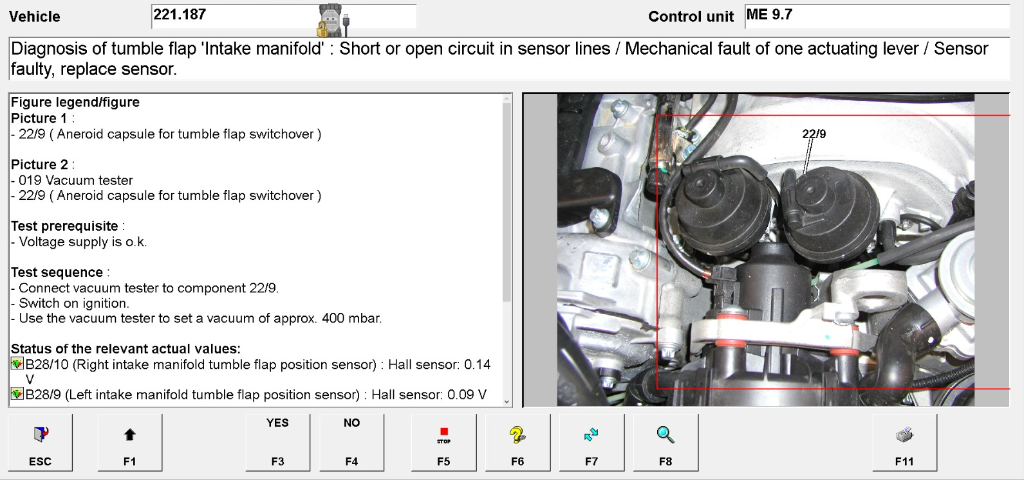Screen dimensions: 1024x480
Task: Click the B28/10 right tumble flap sensor text
Action: [x=258, y=372]
